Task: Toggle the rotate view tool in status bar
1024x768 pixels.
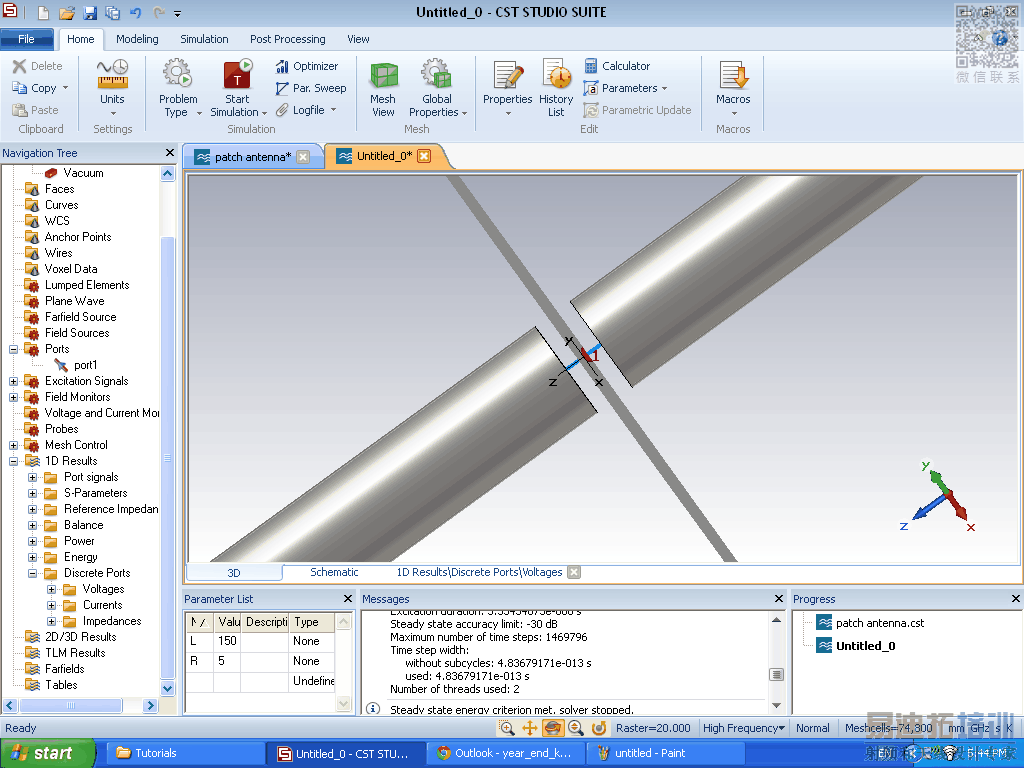Action: (x=553, y=728)
